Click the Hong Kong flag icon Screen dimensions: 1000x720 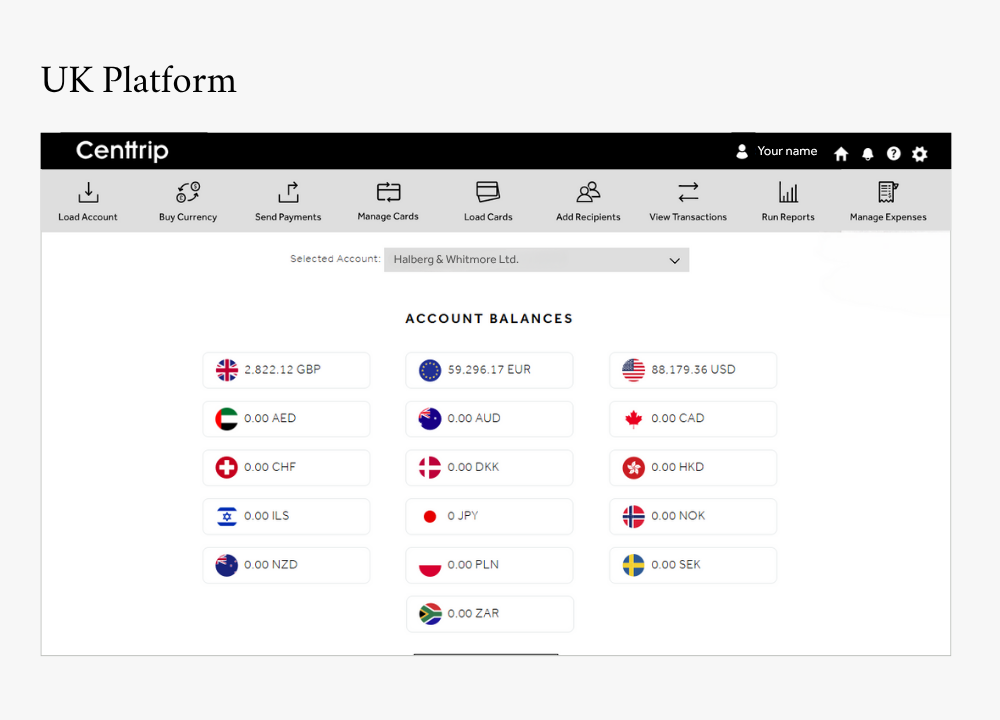[633, 467]
